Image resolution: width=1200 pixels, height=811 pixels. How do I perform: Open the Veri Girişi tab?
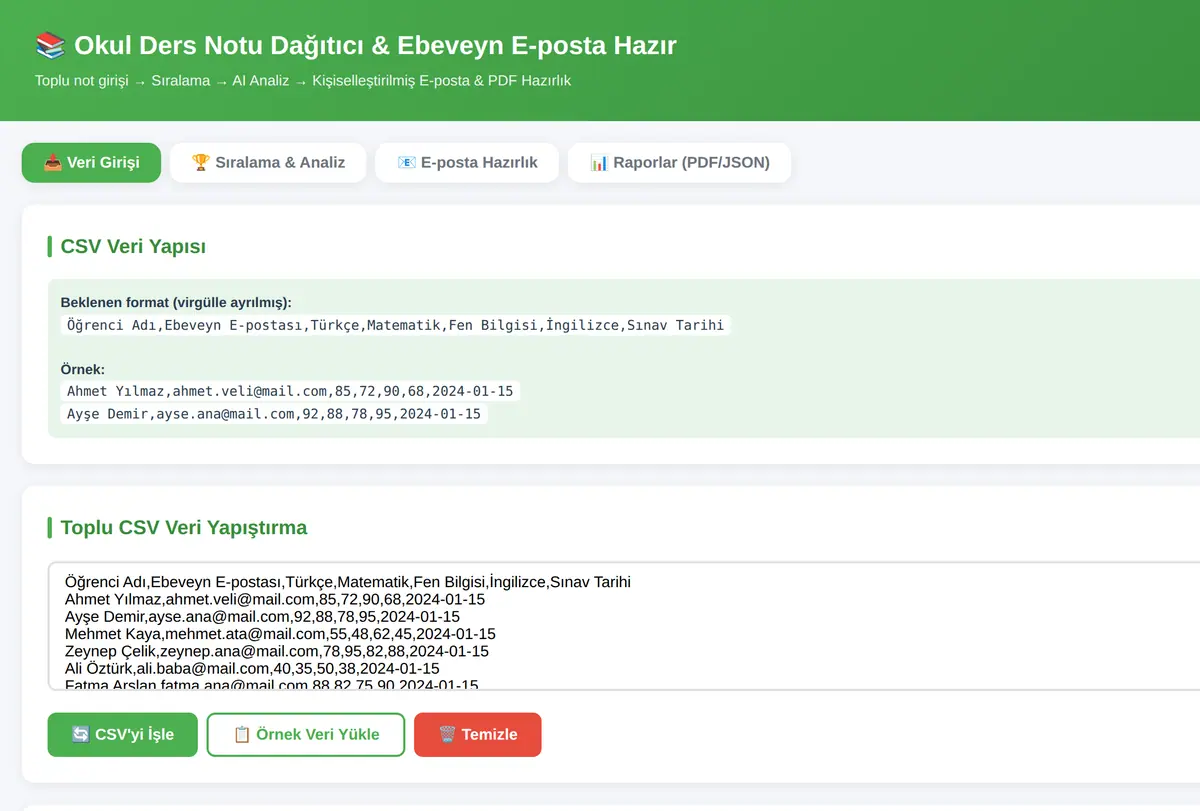tap(91, 162)
